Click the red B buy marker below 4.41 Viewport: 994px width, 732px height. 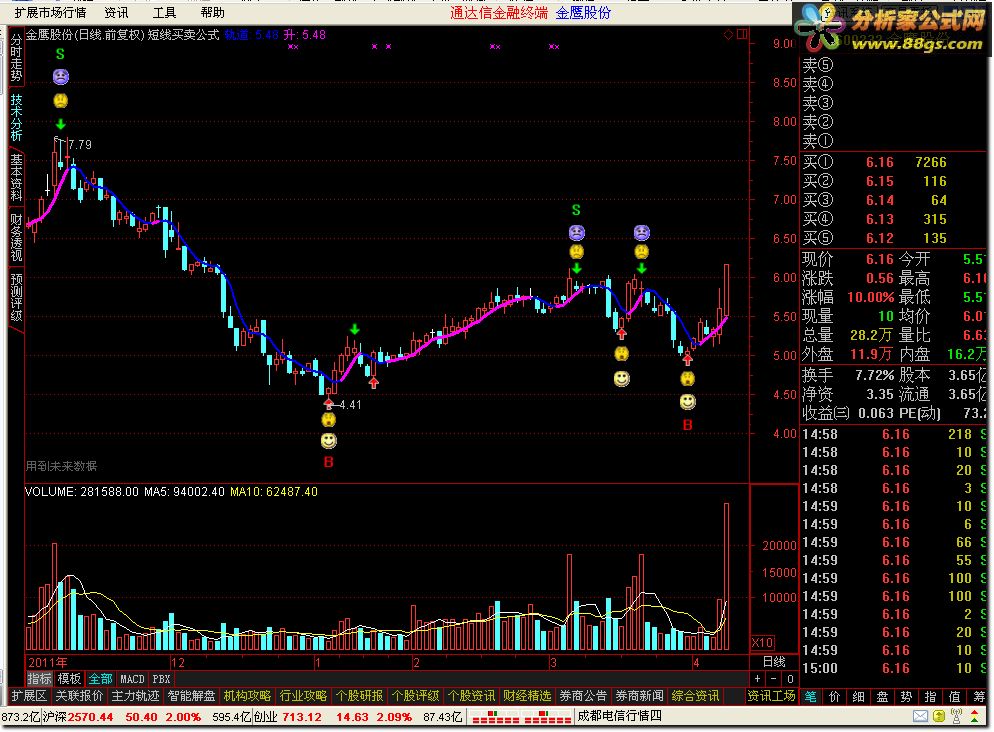[x=328, y=461]
